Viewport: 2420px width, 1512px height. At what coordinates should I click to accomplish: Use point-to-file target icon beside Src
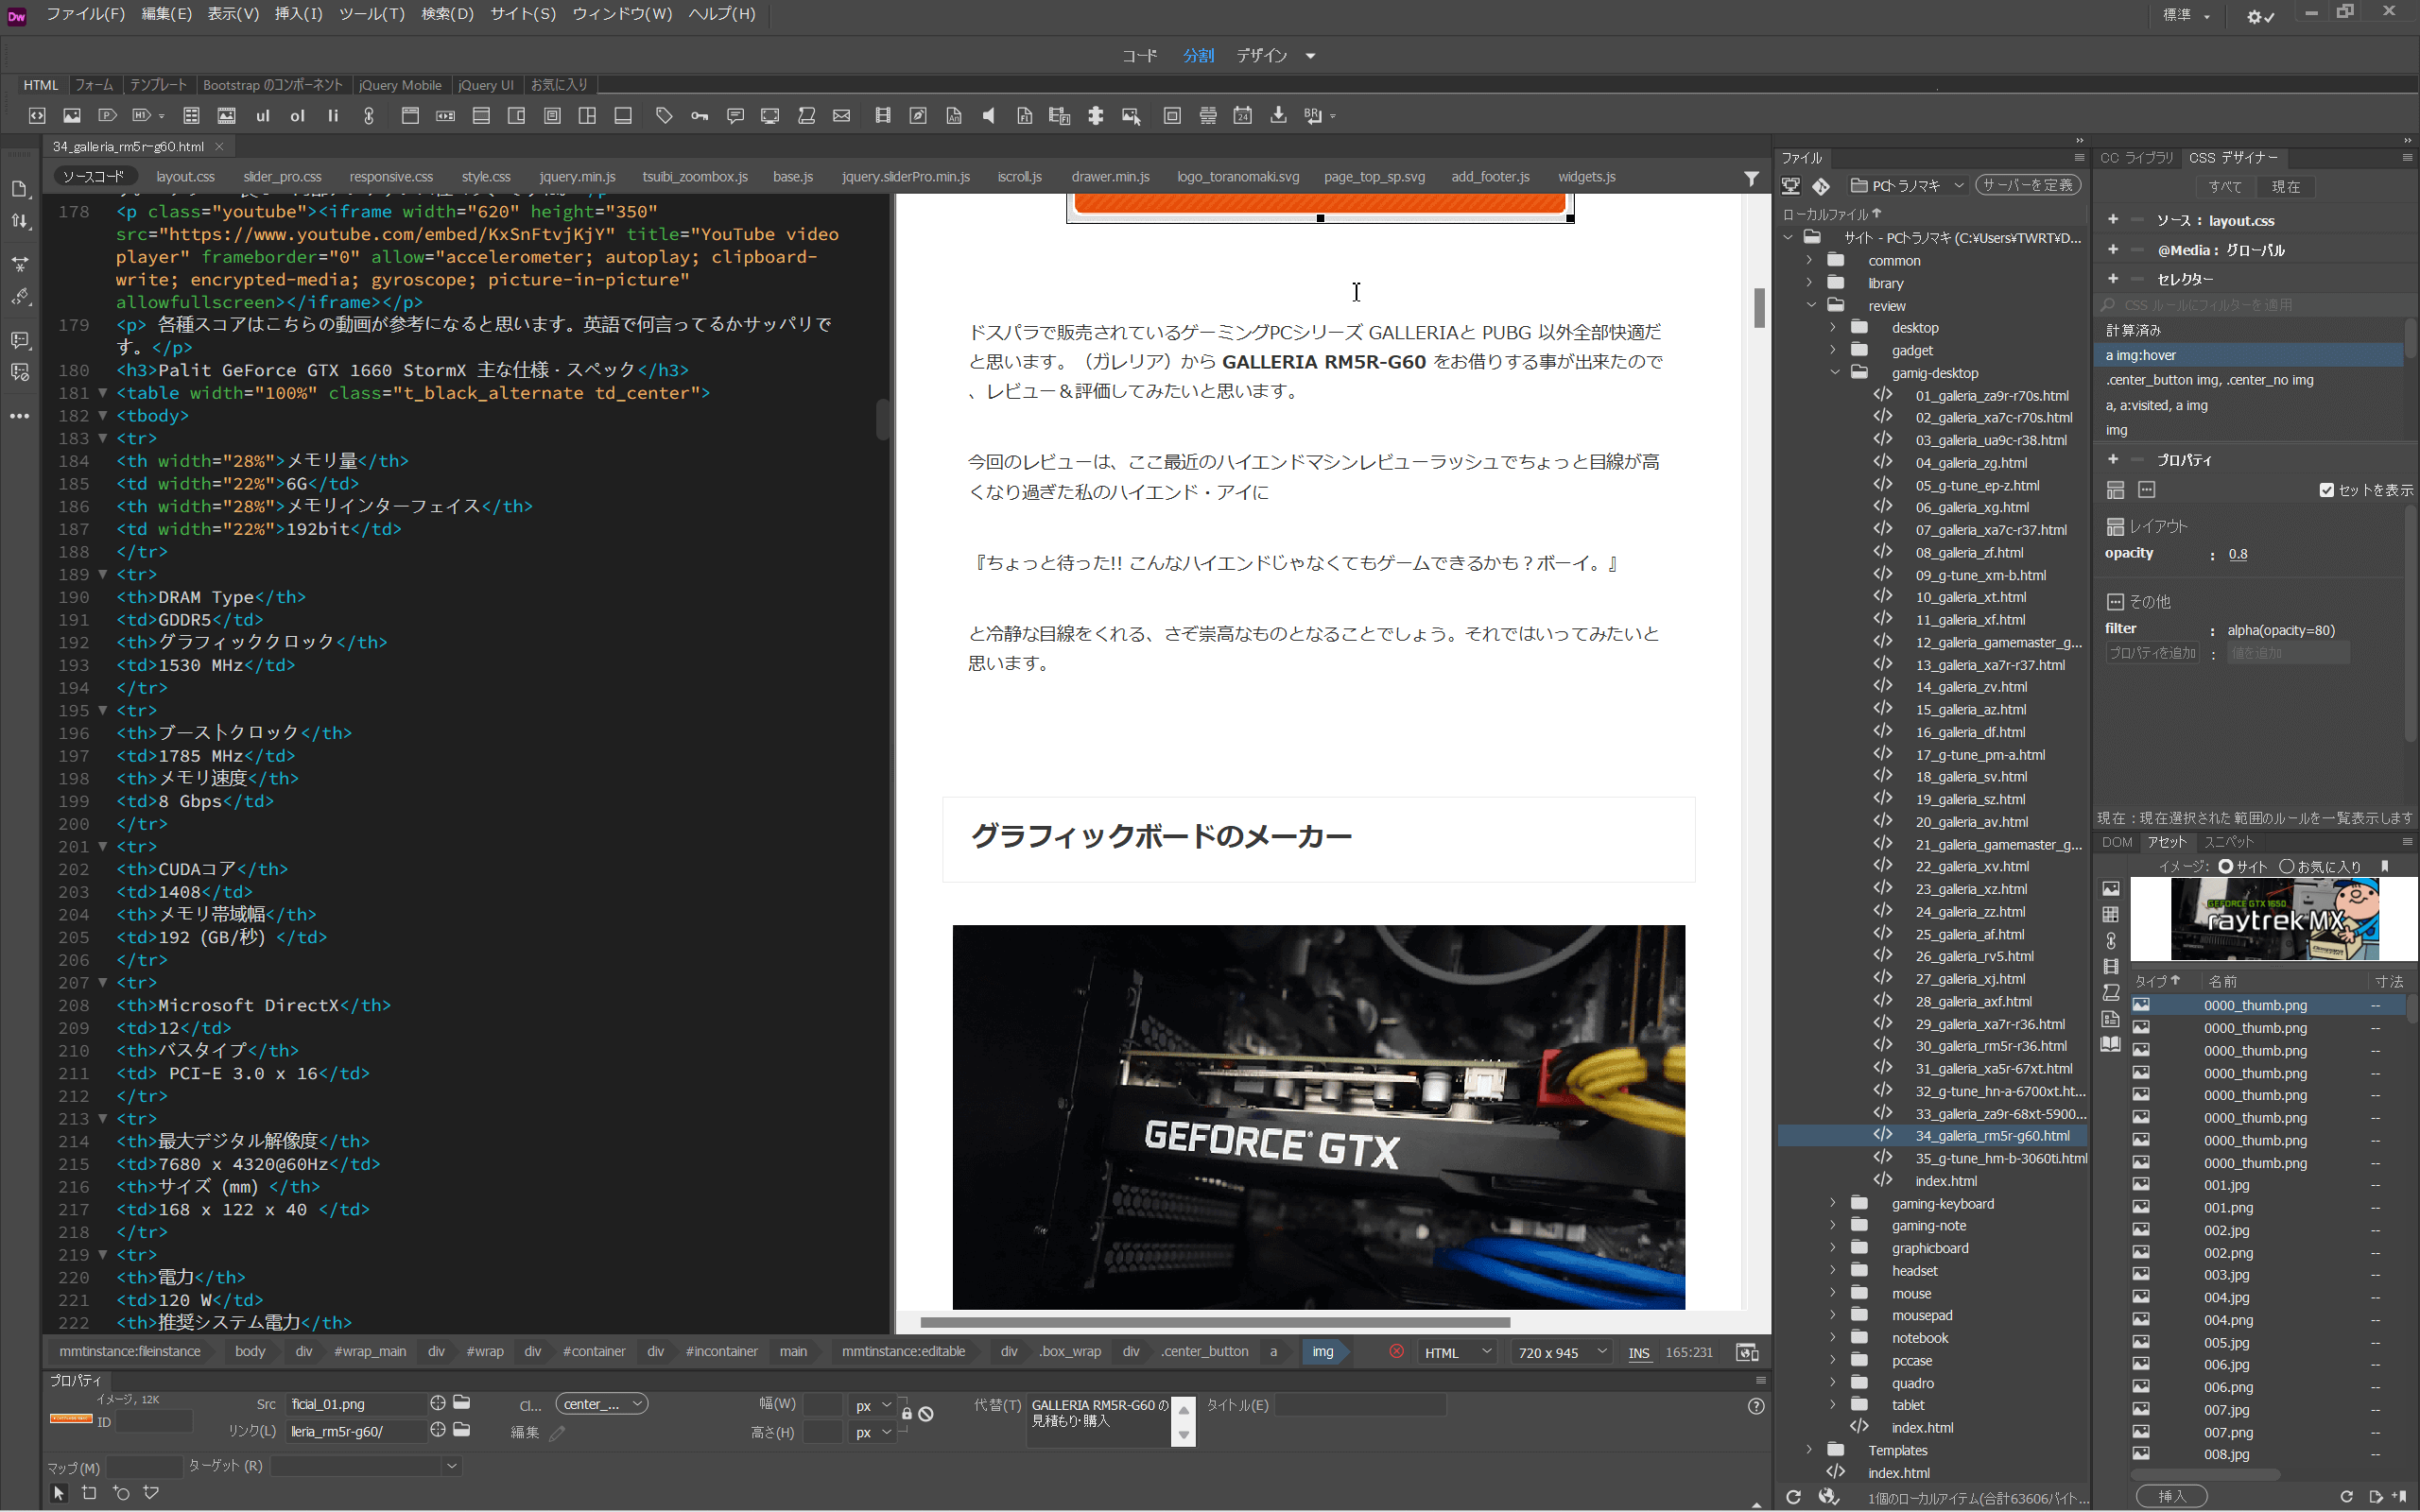[x=437, y=1403]
